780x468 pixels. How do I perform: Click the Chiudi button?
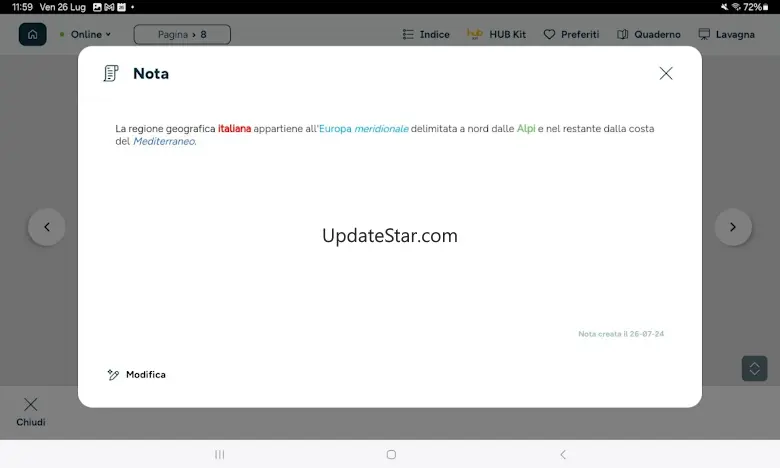(x=31, y=412)
